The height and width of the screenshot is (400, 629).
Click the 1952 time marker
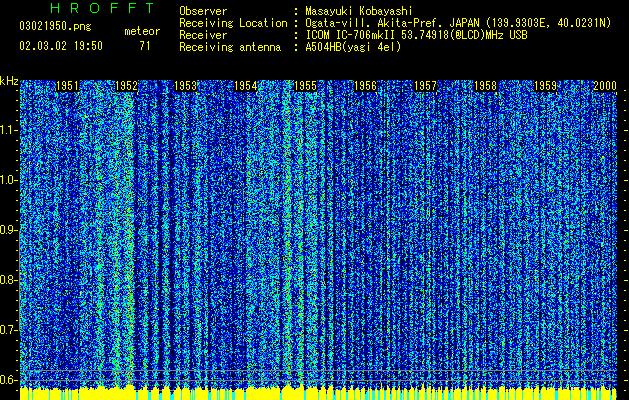tap(126, 86)
